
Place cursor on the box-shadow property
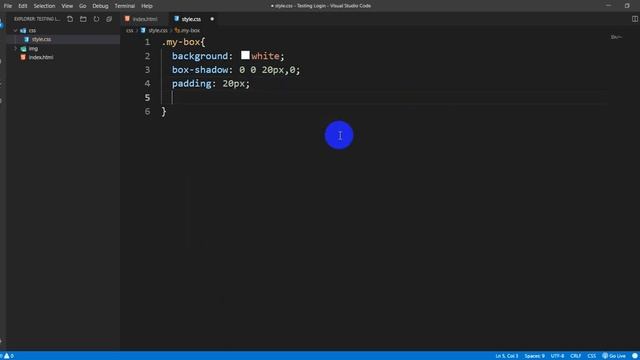point(200,70)
